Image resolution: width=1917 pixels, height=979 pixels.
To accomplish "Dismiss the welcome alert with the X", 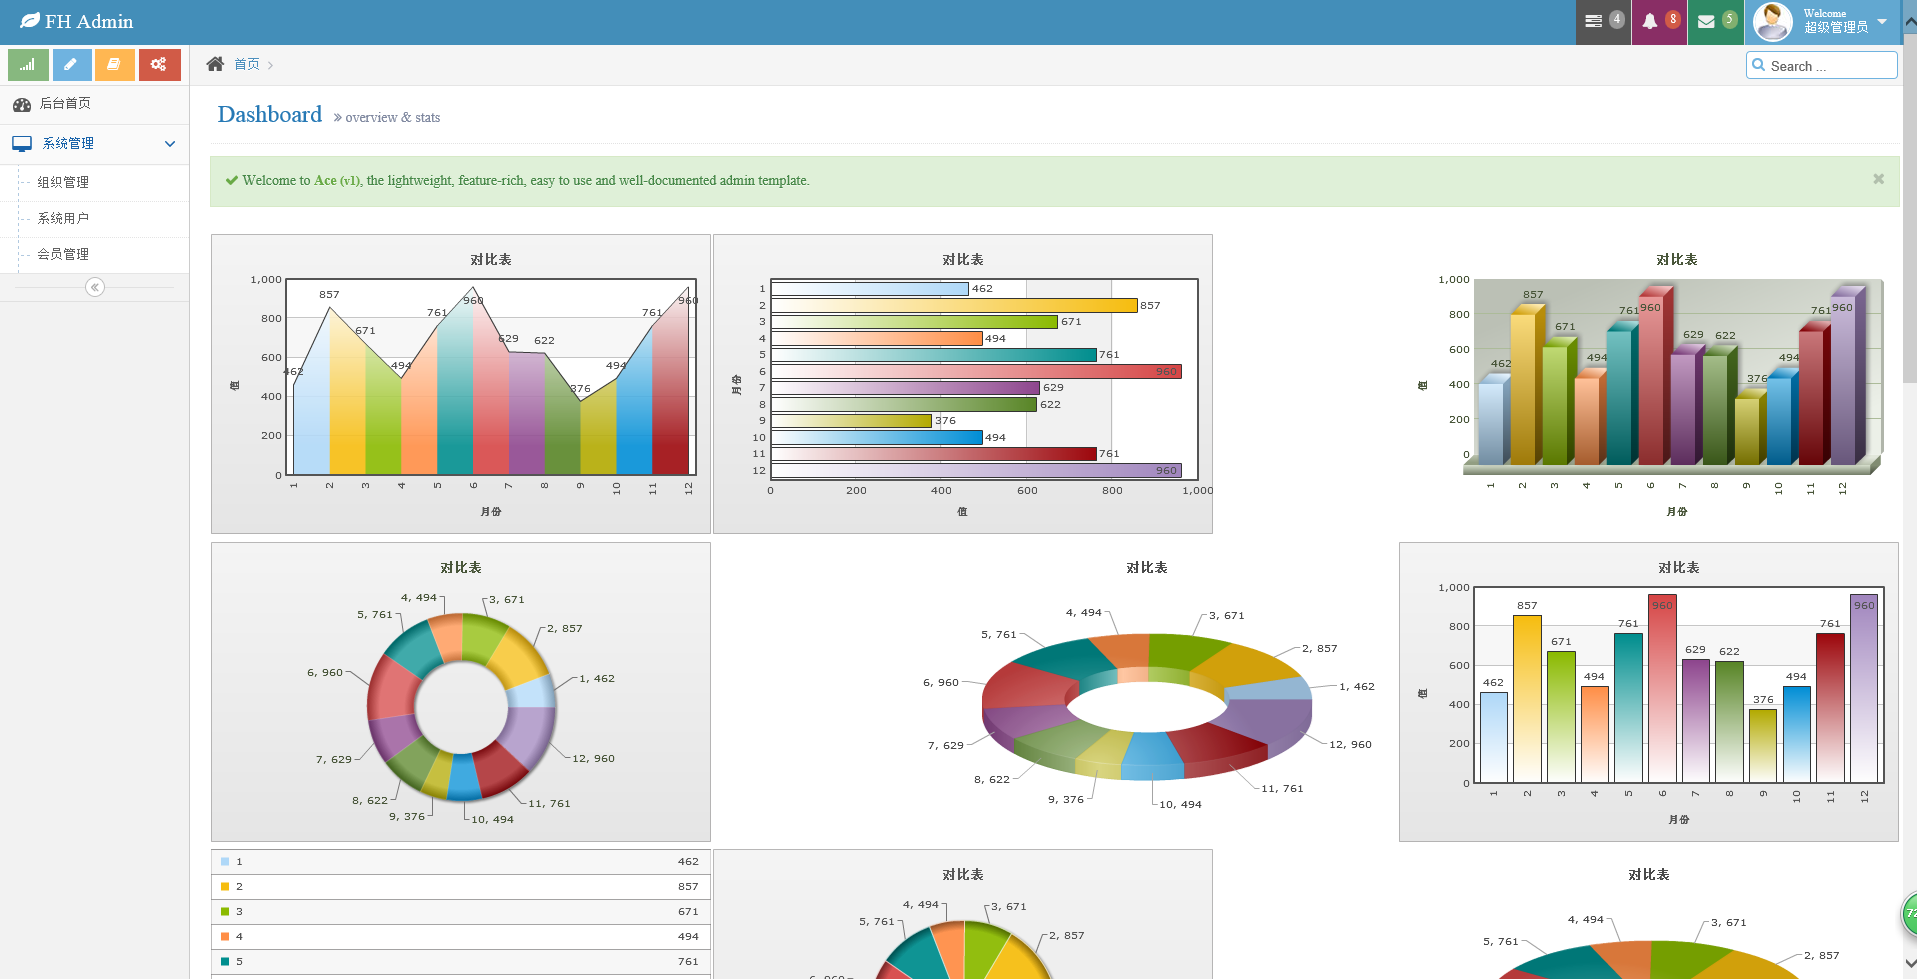I will [x=1878, y=179].
